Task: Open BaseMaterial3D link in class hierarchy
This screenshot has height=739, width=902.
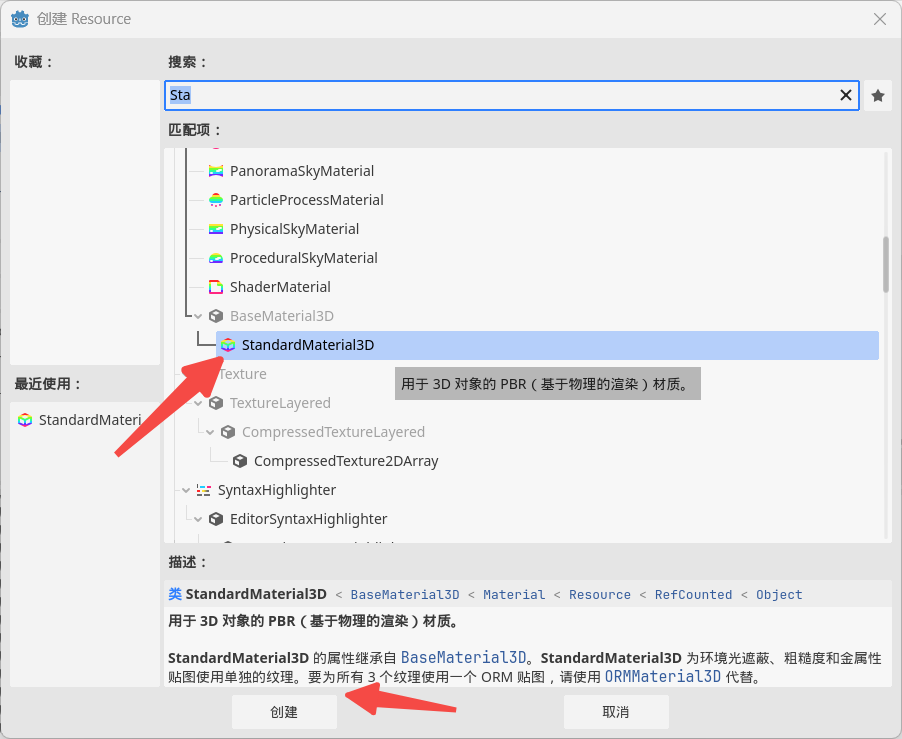Action: coord(405,595)
